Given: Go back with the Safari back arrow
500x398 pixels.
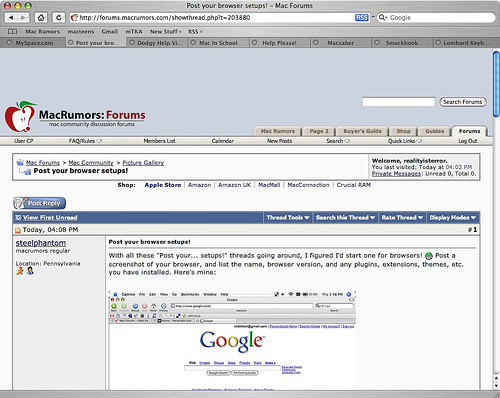Looking at the screenshot, I should [11, 17].
